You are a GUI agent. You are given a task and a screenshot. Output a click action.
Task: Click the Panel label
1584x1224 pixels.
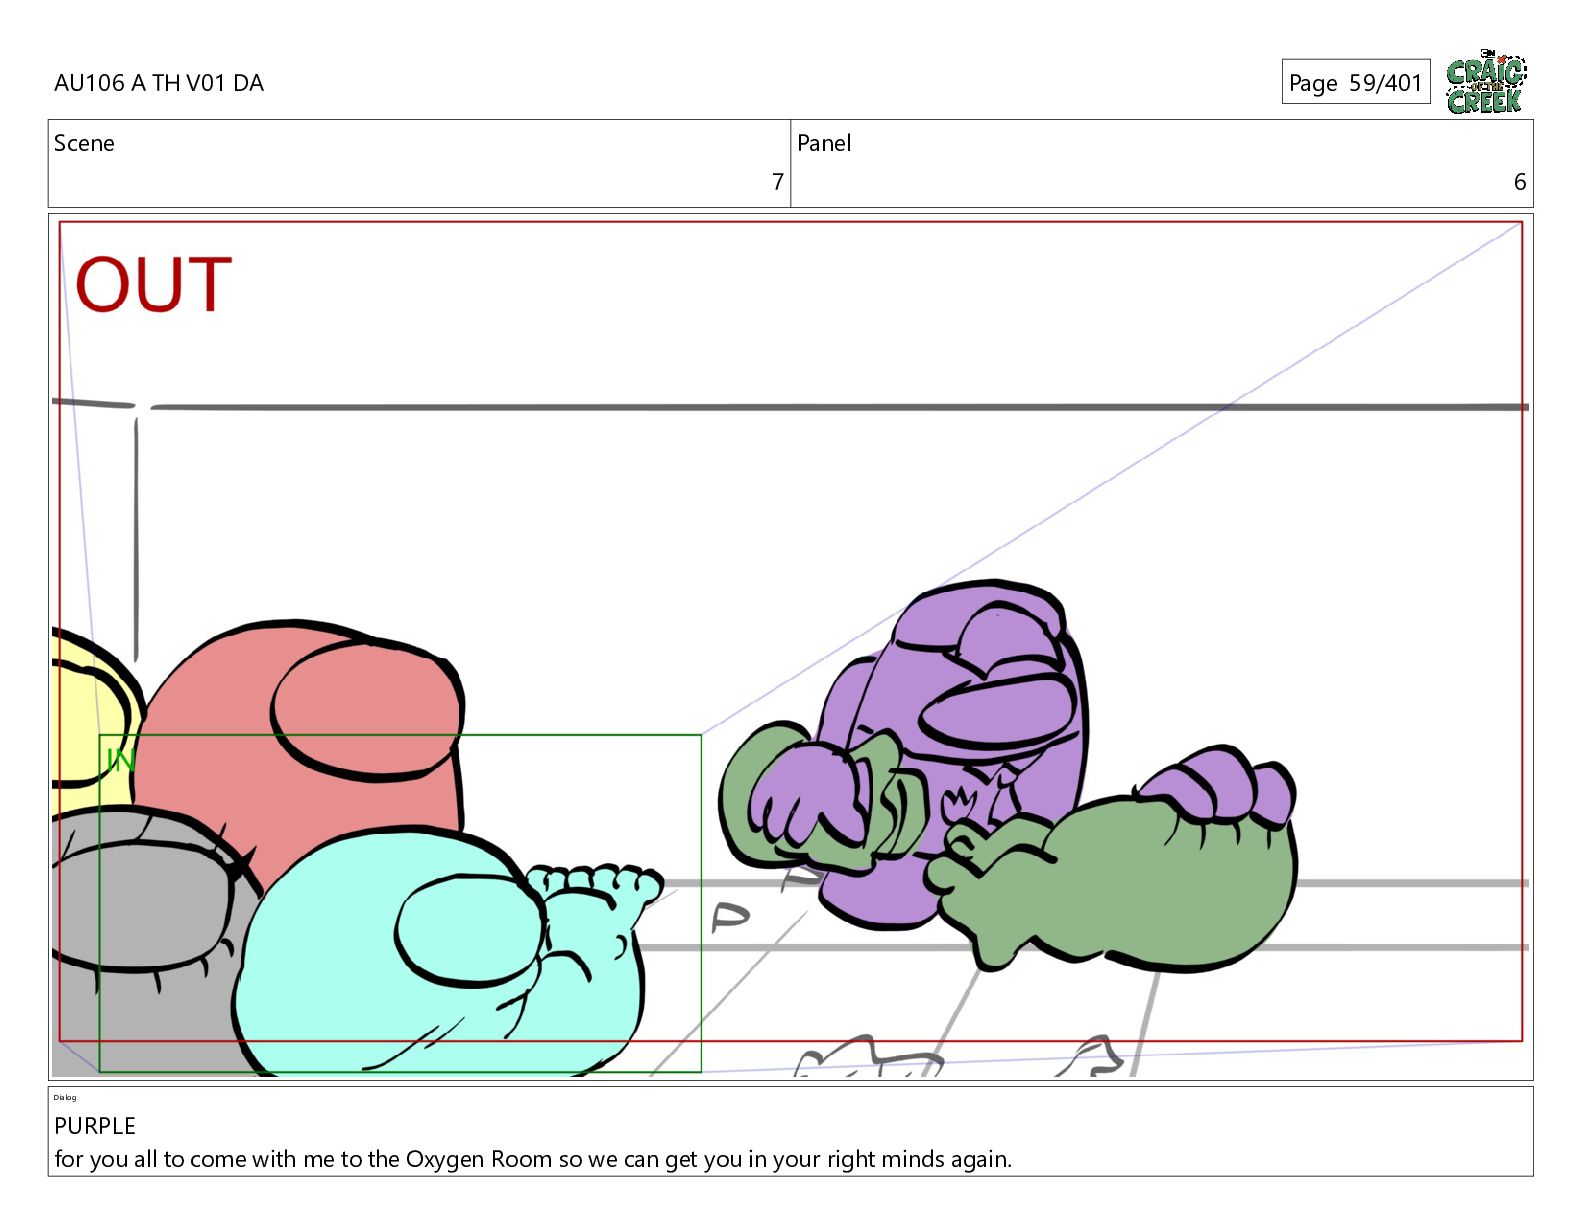(x=824, y=143)
